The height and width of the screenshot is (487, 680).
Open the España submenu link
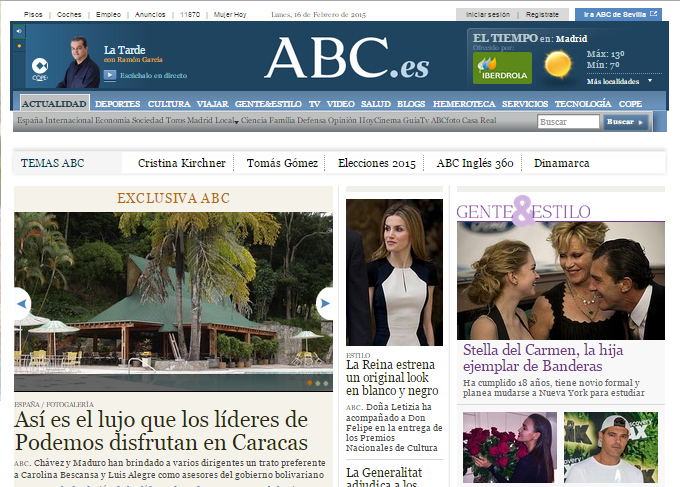30,120
